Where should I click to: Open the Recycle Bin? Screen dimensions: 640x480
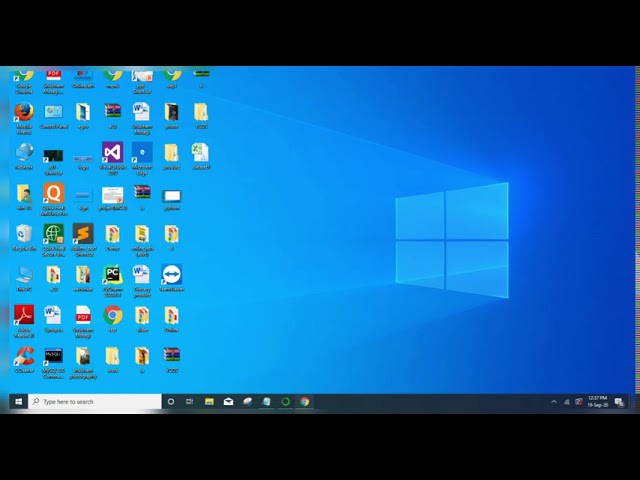click(x=24, y=234)
